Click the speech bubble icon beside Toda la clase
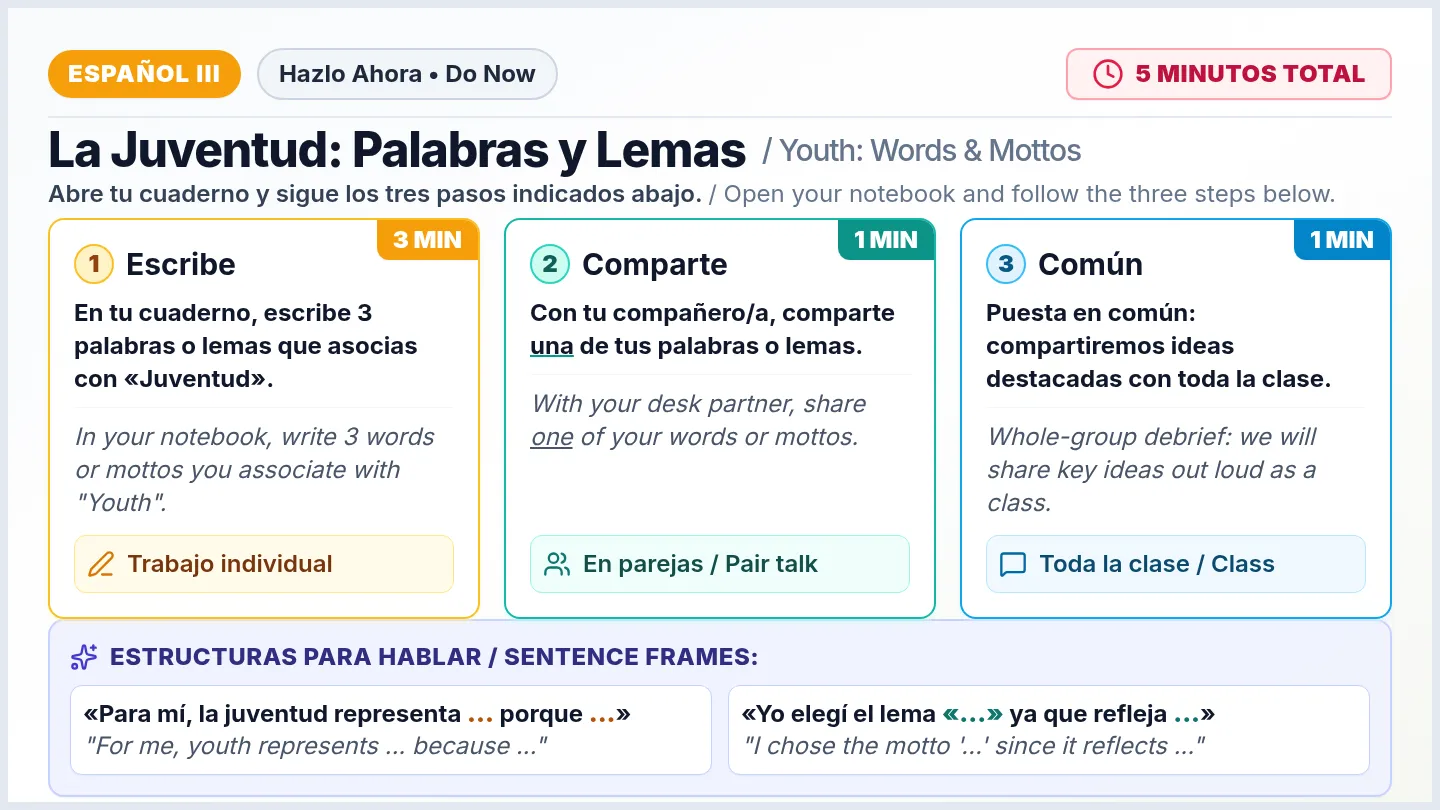1440x810 pixels. point(1013,564)
